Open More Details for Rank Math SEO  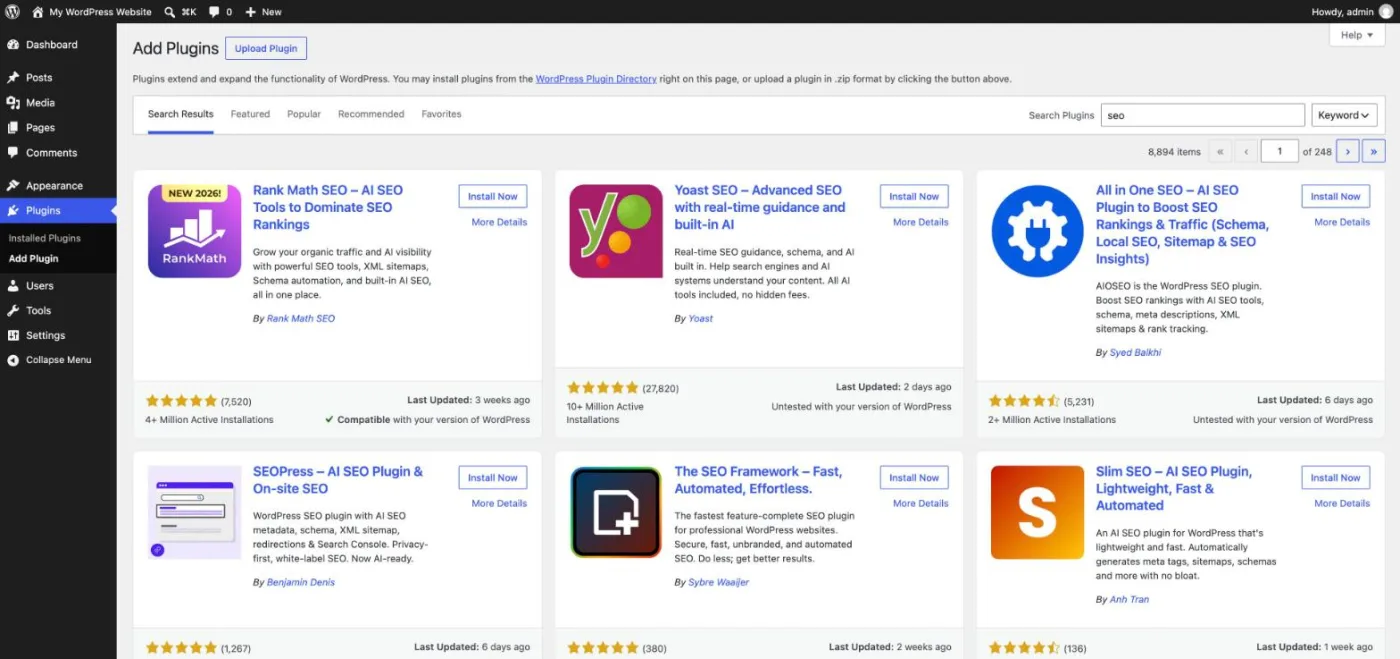pyautogui.click(x=499, y=222)
